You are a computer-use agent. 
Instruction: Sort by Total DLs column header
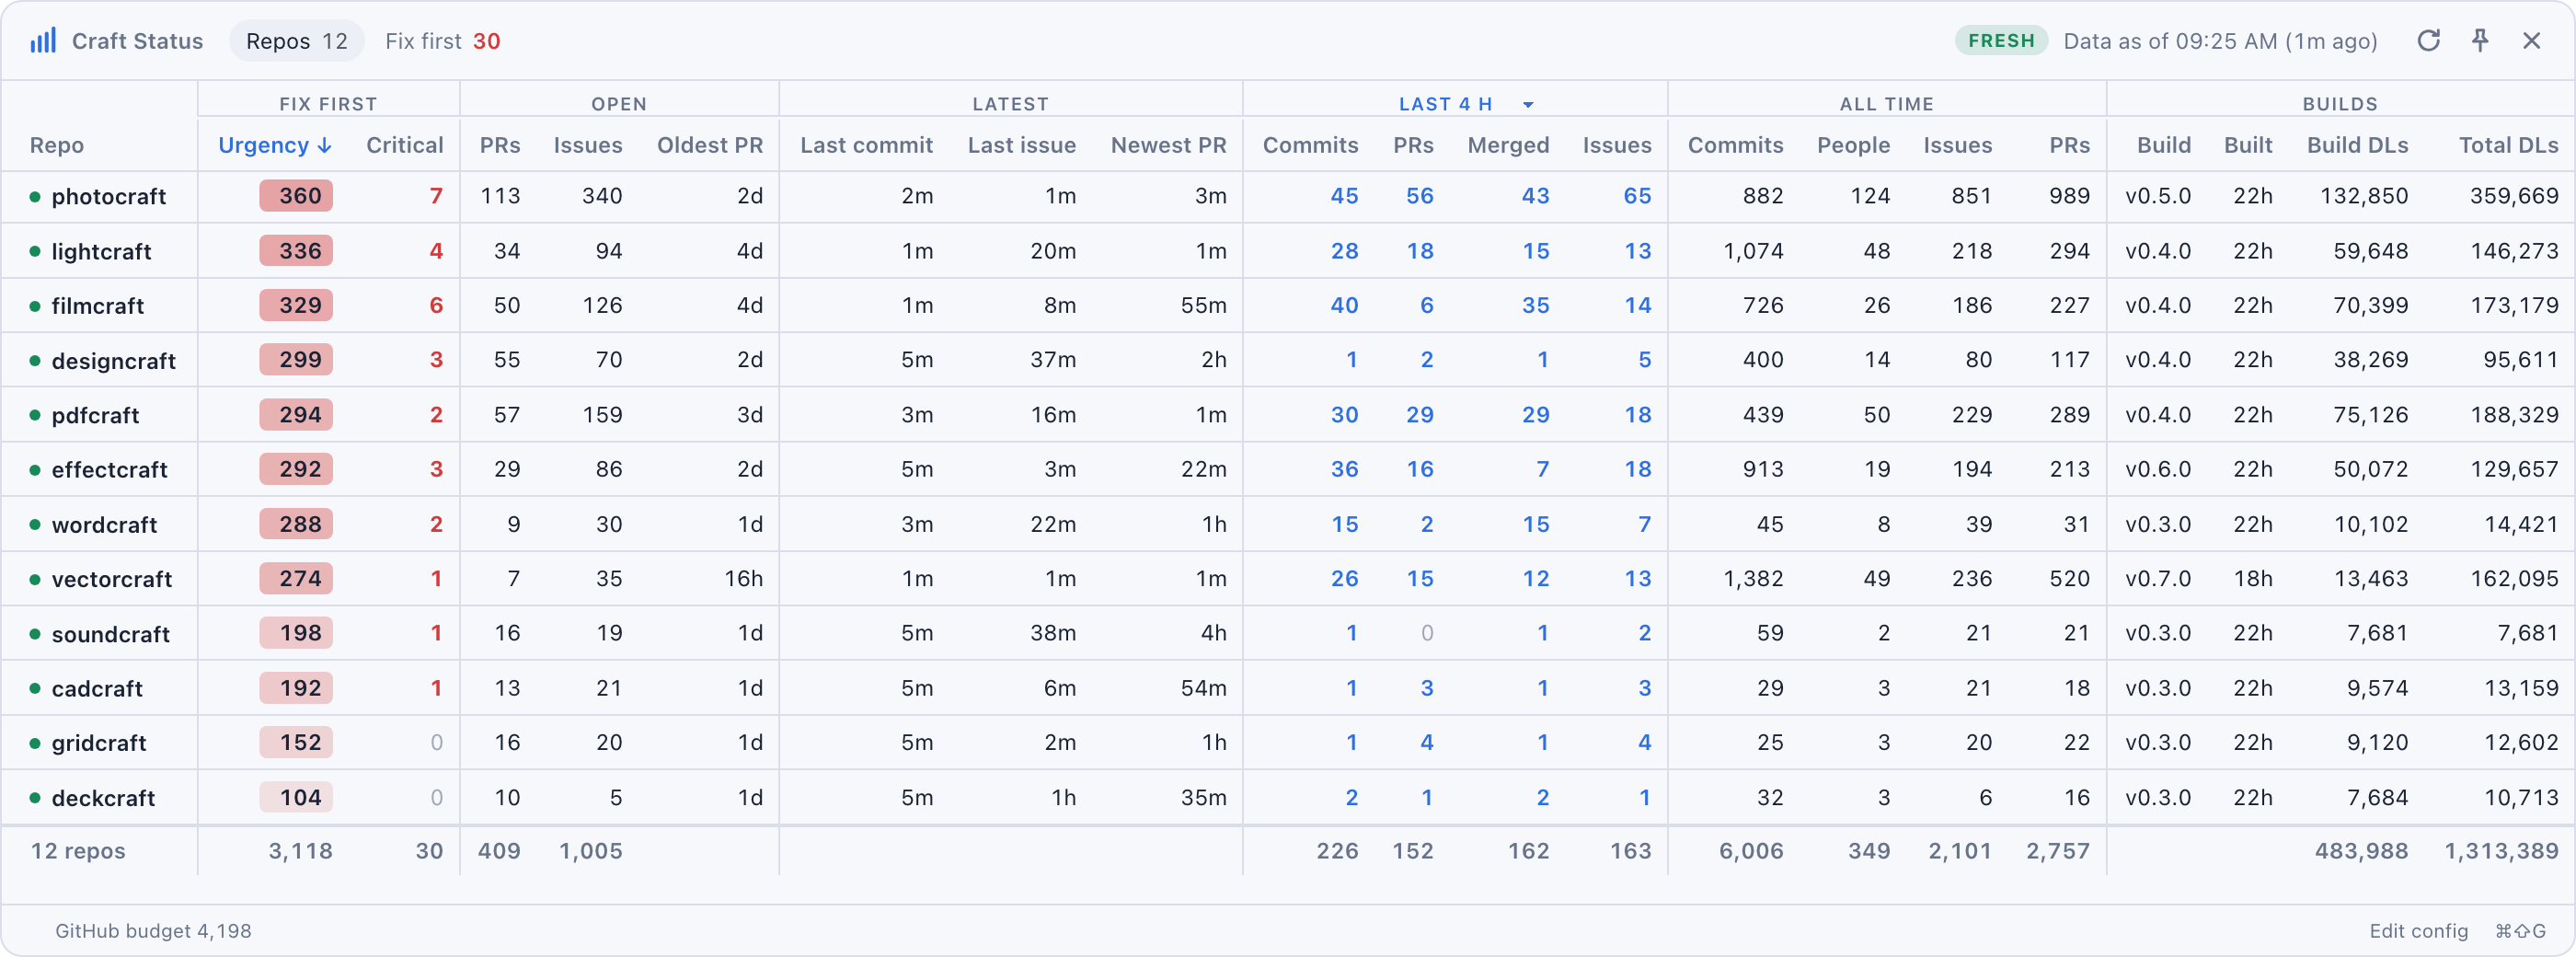(2508, 145)
